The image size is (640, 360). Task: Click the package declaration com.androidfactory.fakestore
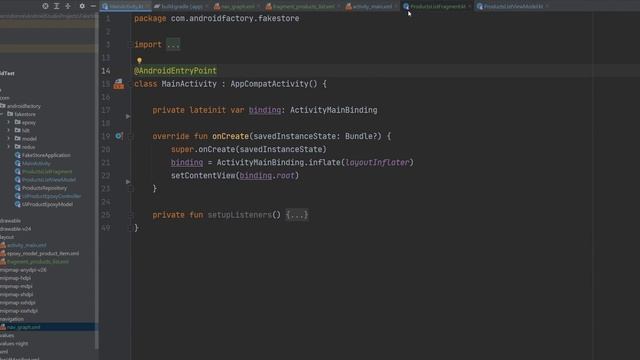[235, 18]
